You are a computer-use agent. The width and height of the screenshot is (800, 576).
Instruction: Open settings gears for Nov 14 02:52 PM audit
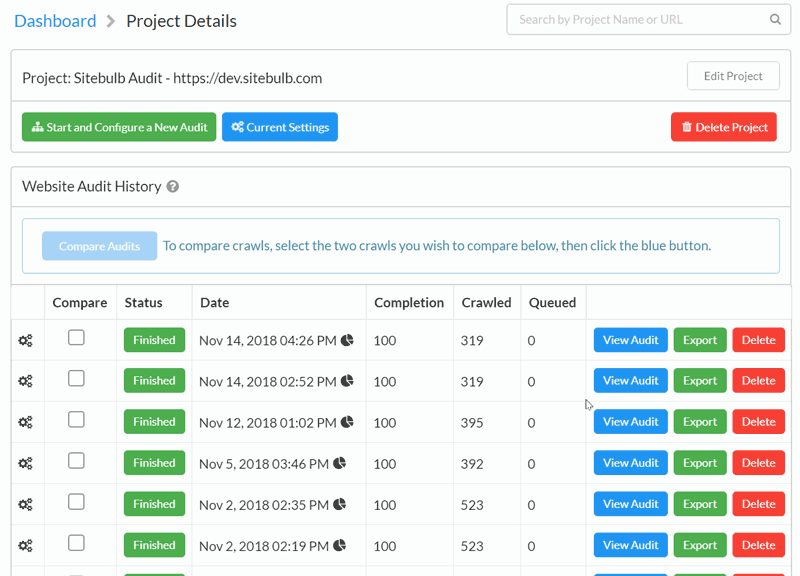click(26, 381)
